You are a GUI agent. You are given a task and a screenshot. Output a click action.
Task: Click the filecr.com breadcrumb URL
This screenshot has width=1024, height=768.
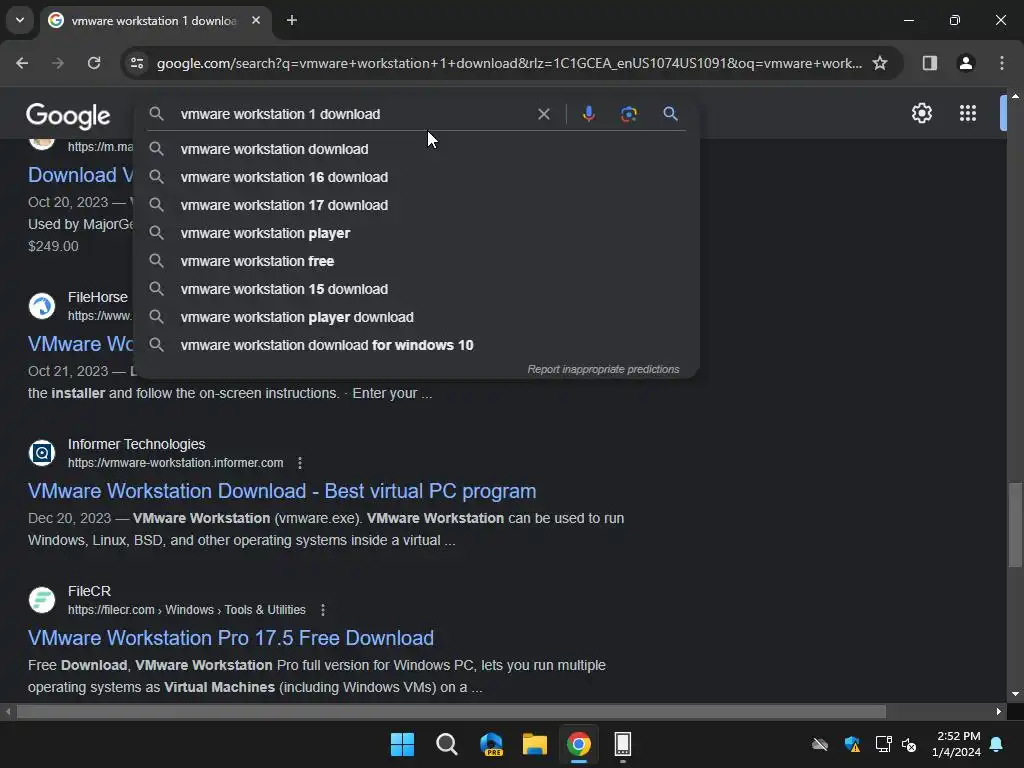click(187, 610)
